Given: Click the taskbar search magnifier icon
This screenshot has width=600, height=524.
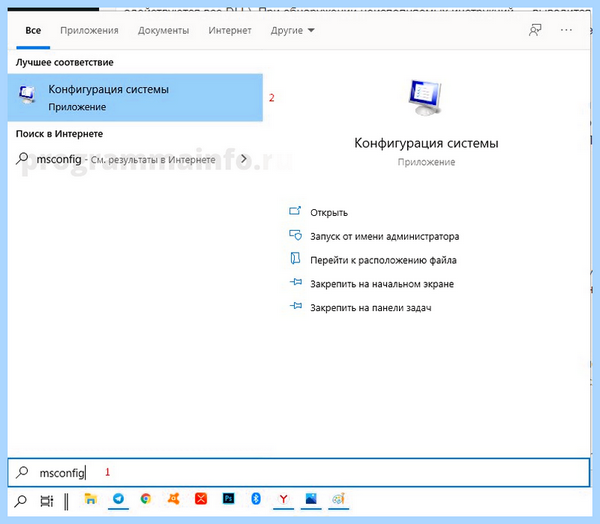Looking at the screenshot, I should click(x=20, y=501).
